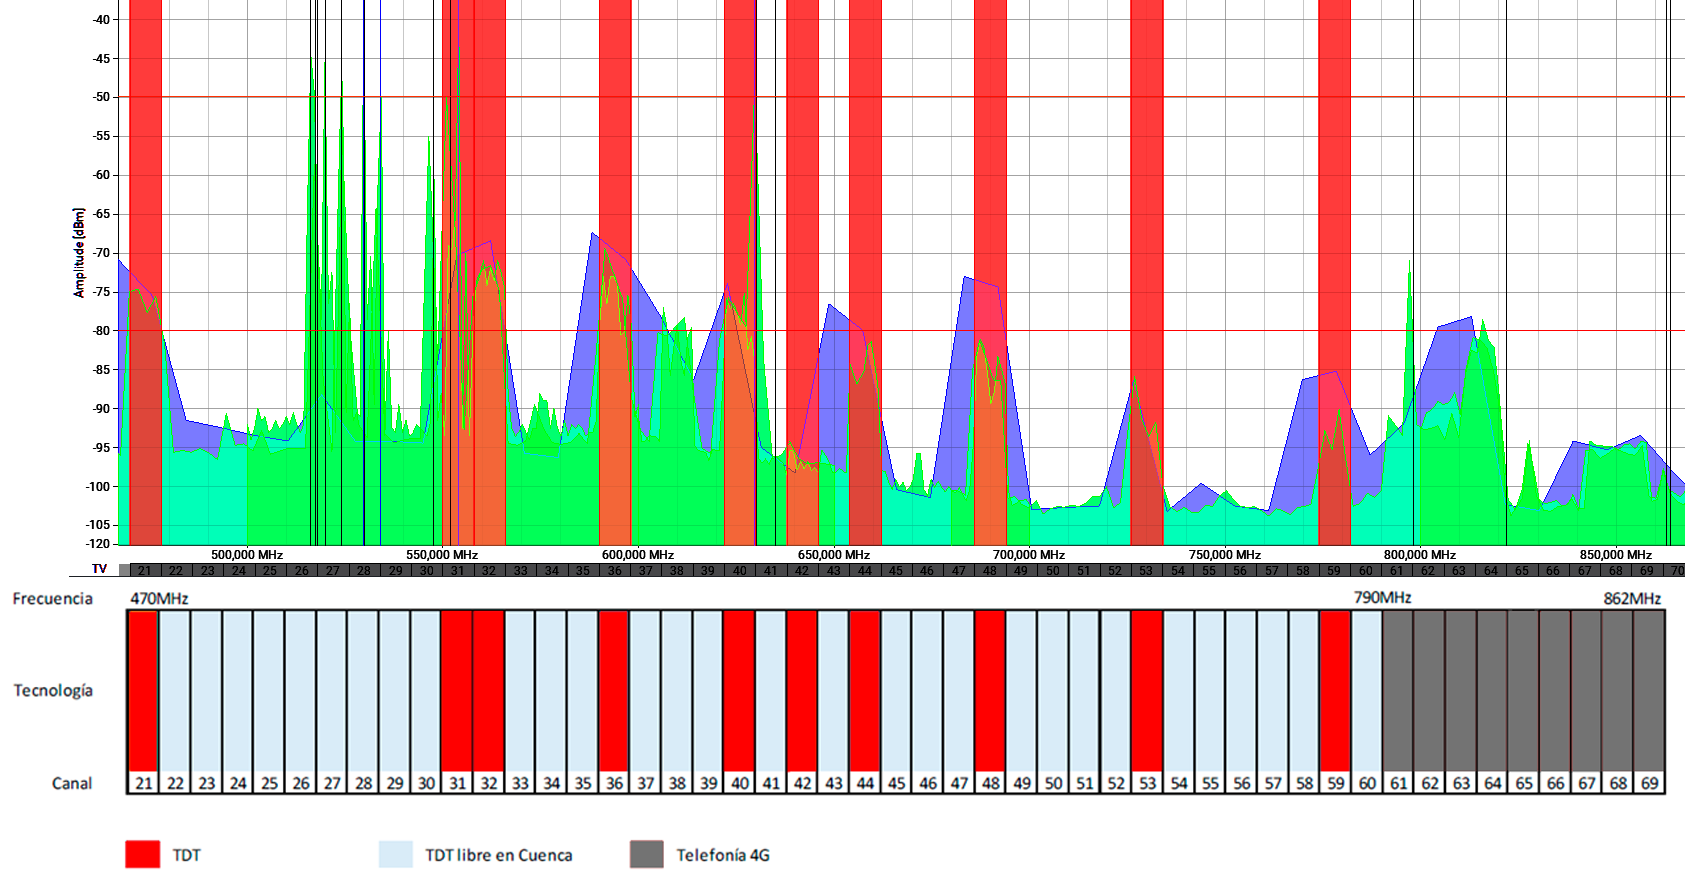Click the red TDT legend swatch

point(142,854)
